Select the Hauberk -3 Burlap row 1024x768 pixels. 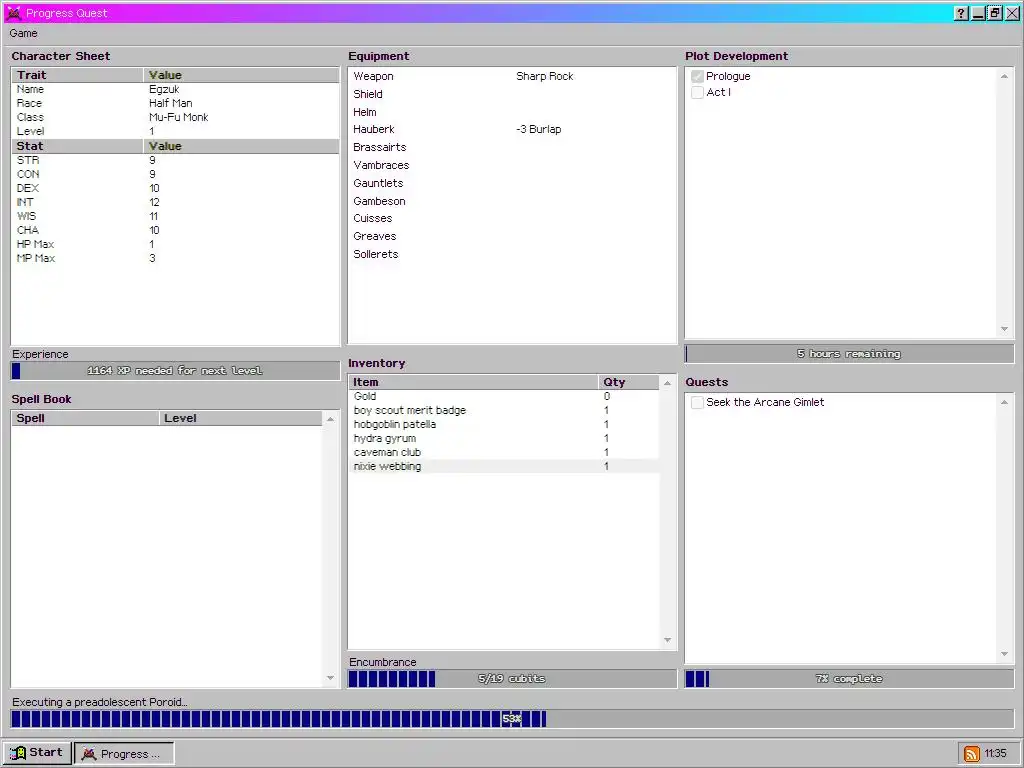(x=513, y=129)
